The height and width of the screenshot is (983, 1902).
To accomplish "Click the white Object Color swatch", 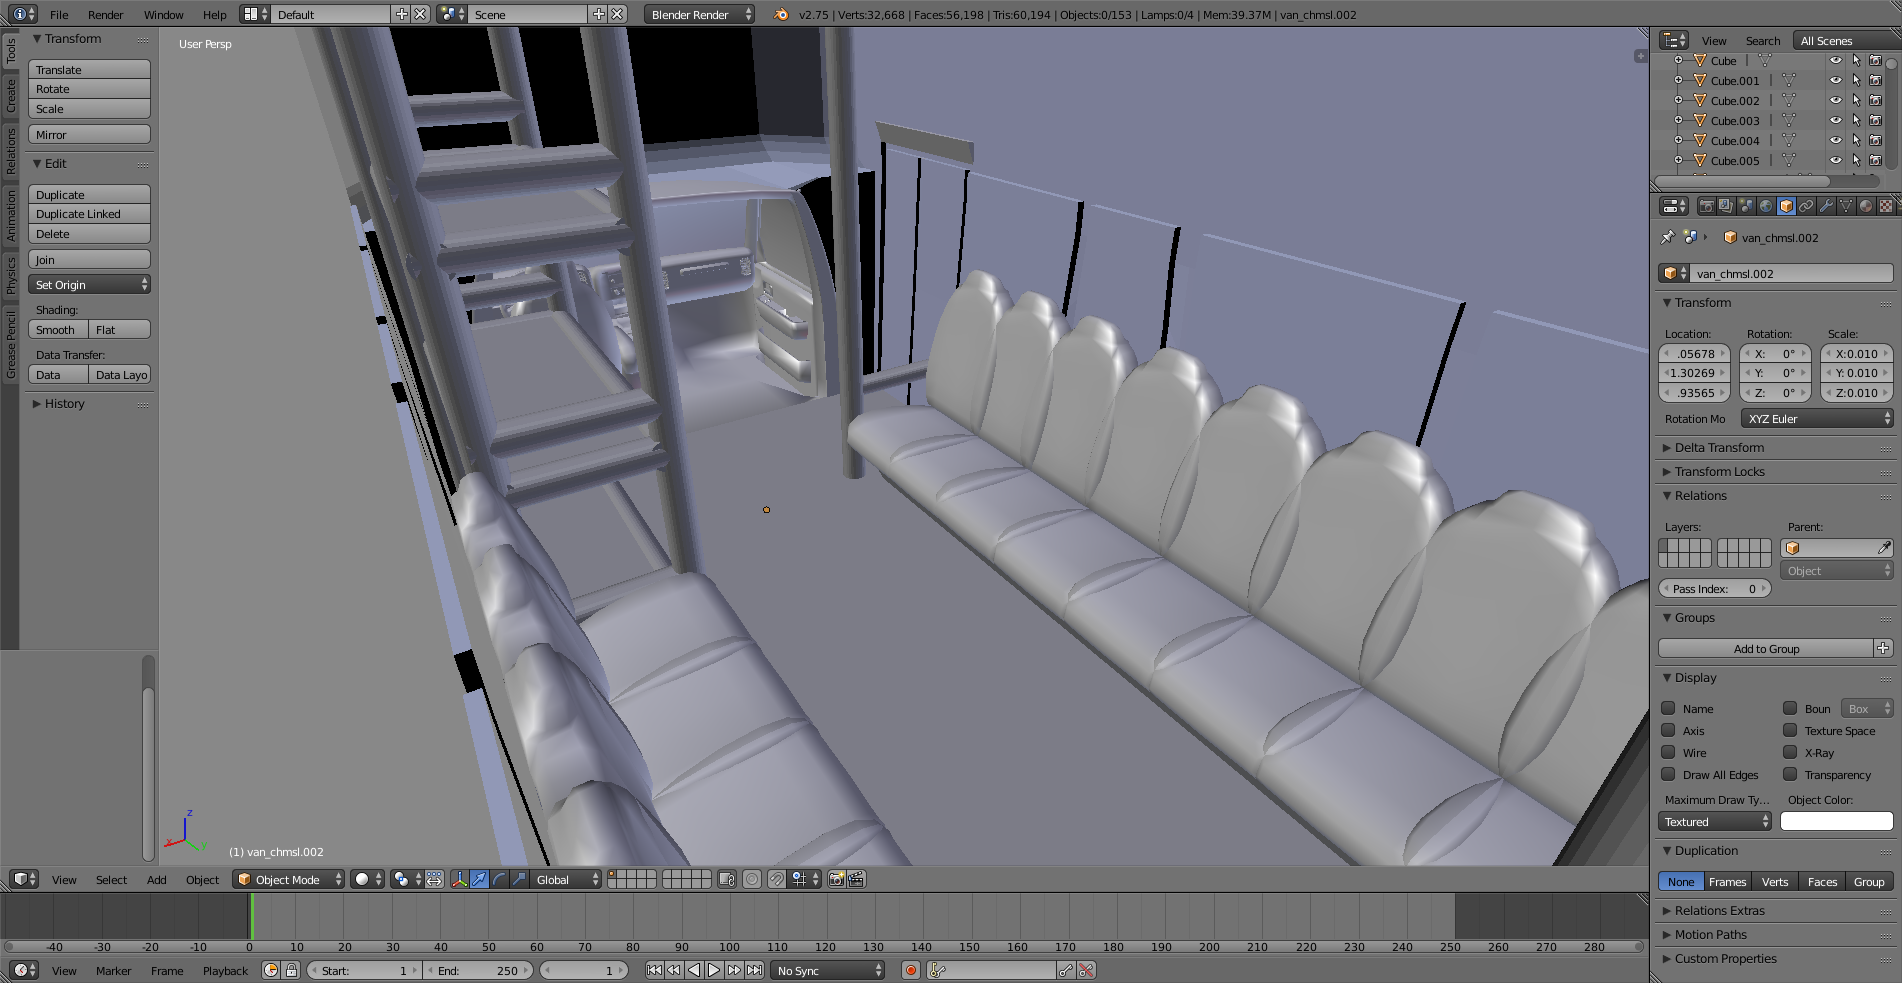I will pyautogui.click(x=1836, y=821).
